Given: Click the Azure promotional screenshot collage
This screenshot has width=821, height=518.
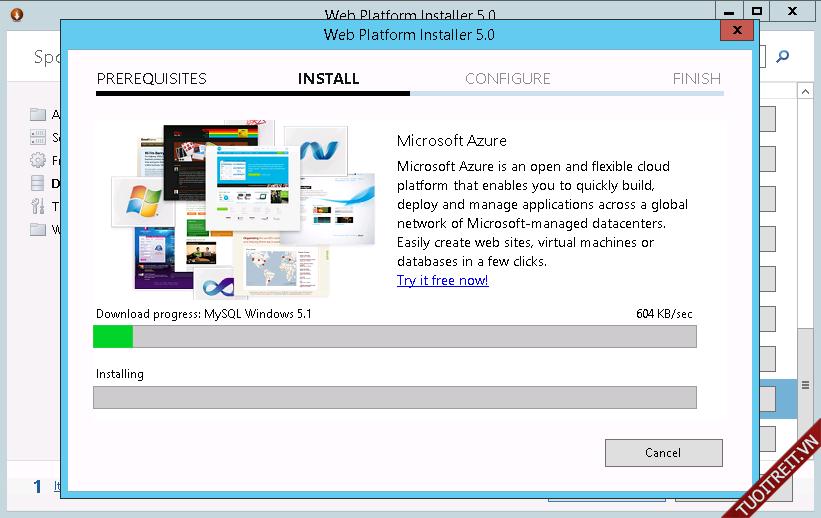Looking at the screenshot, I should (x=242, y=210).
